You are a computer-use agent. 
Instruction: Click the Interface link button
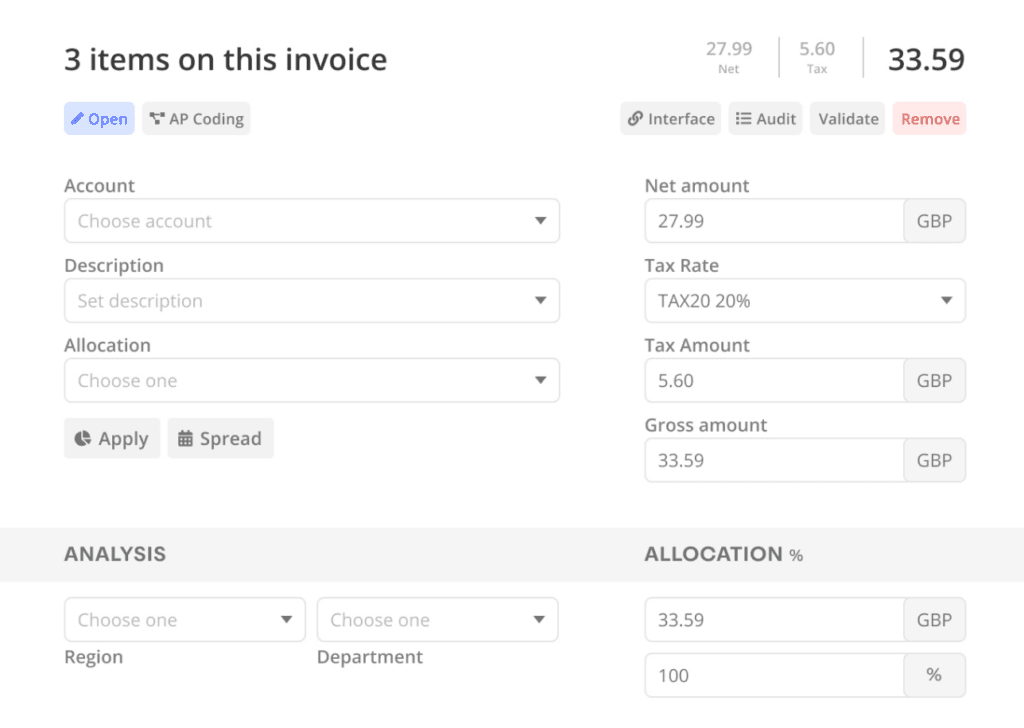[x=670, y=119]
